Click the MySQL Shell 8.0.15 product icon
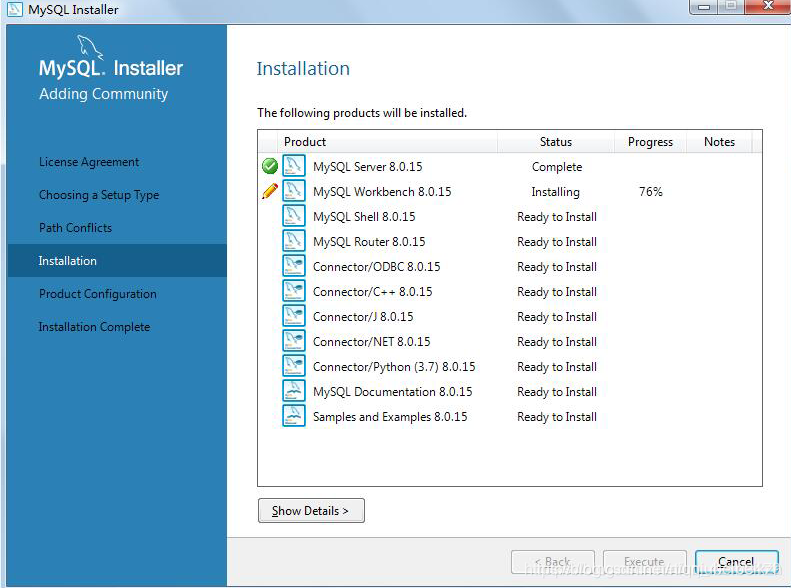The width and height of the screenshot is (791, 588). (x=294, y=216)
